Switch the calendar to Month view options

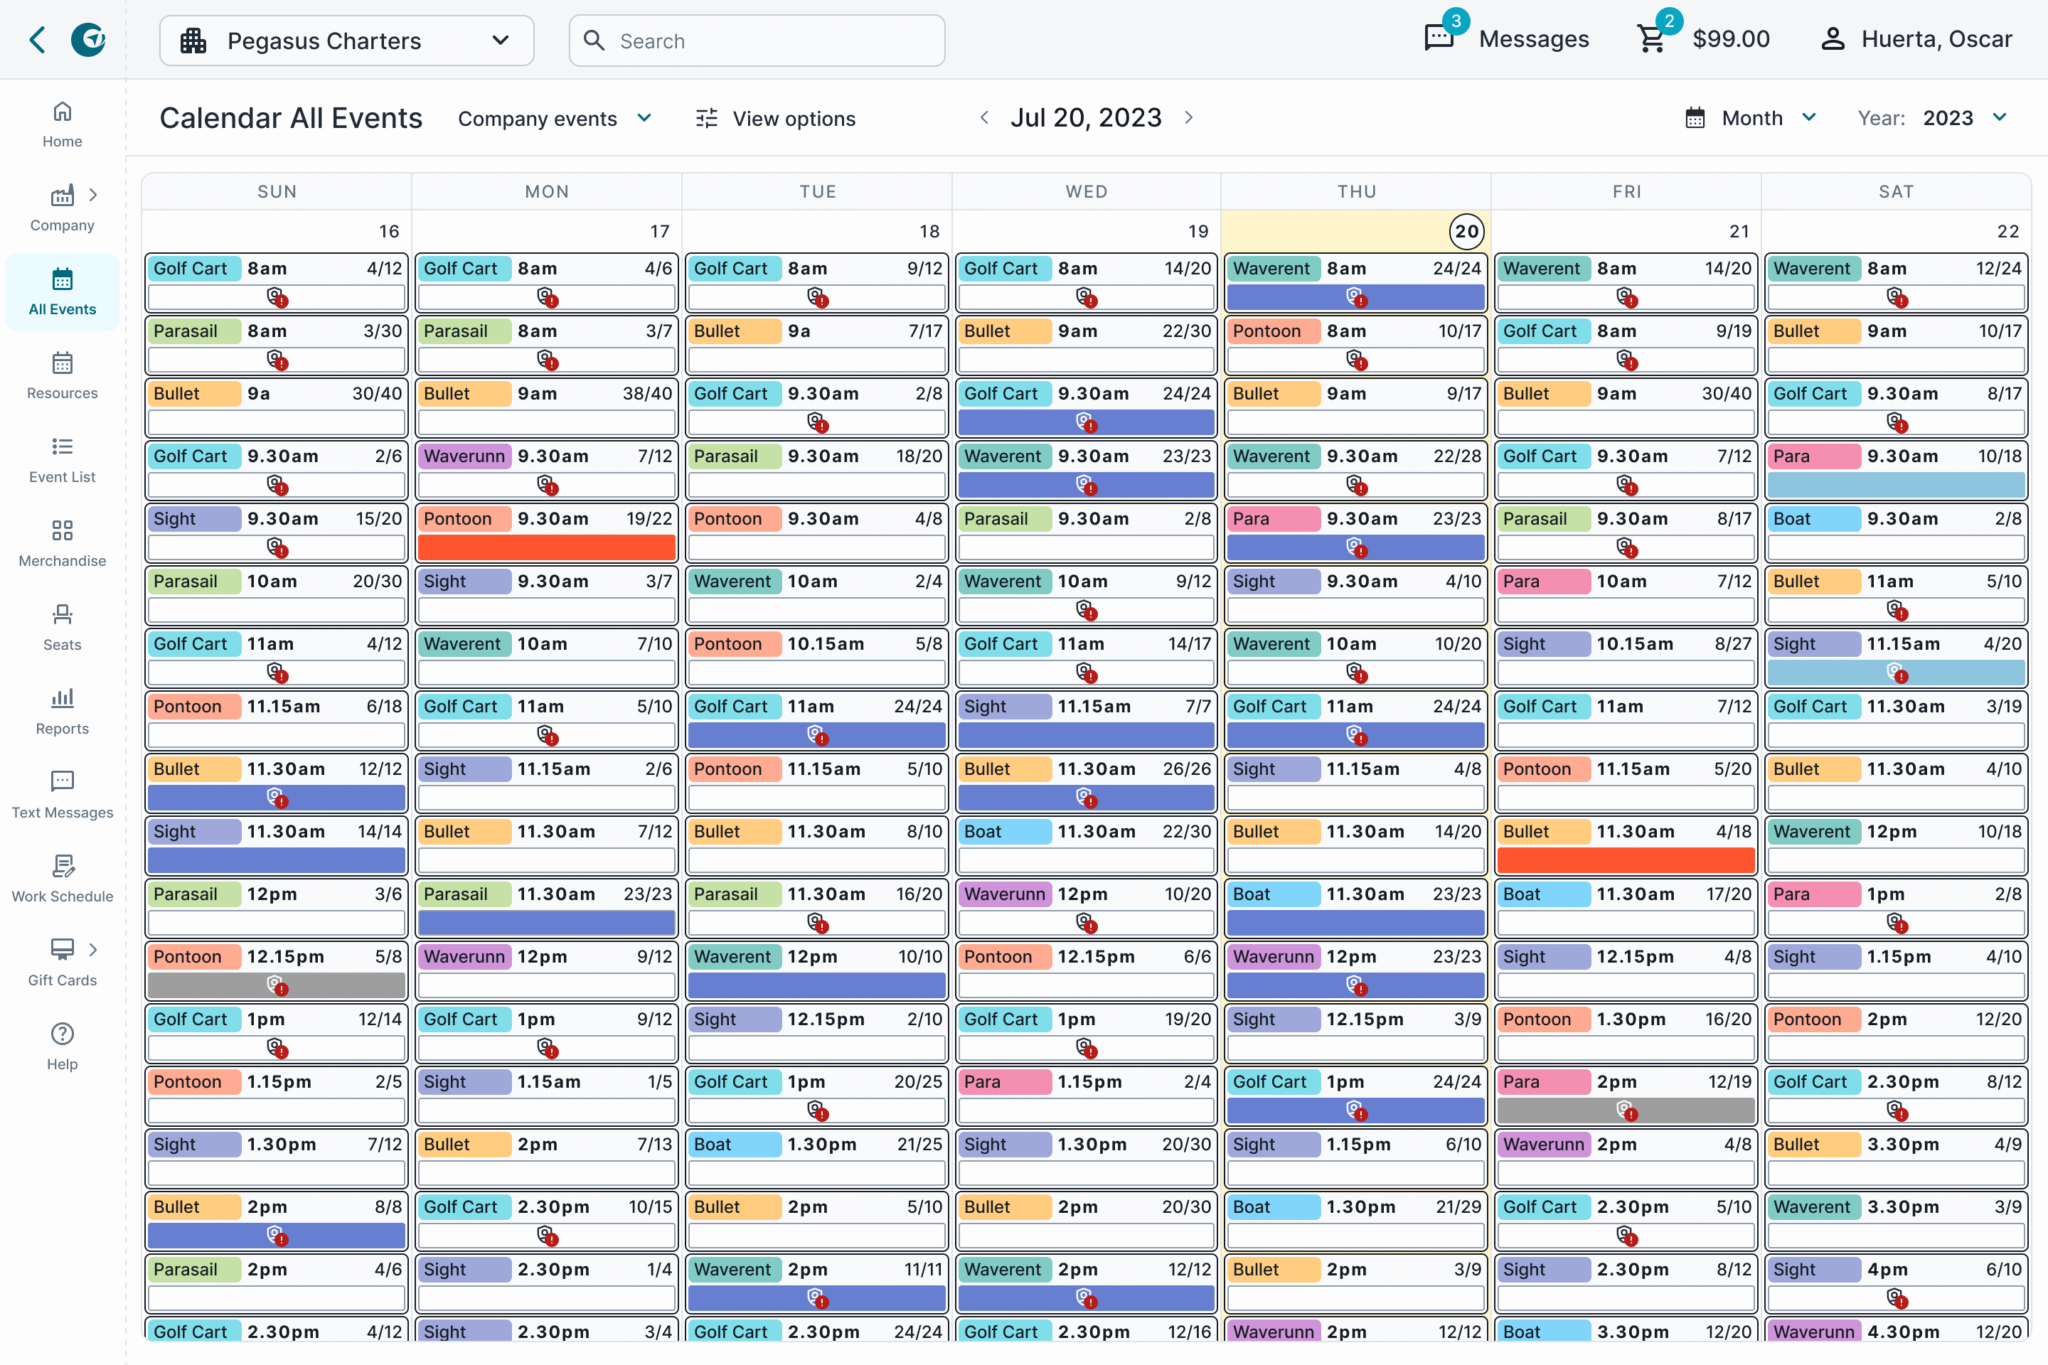1749,117
